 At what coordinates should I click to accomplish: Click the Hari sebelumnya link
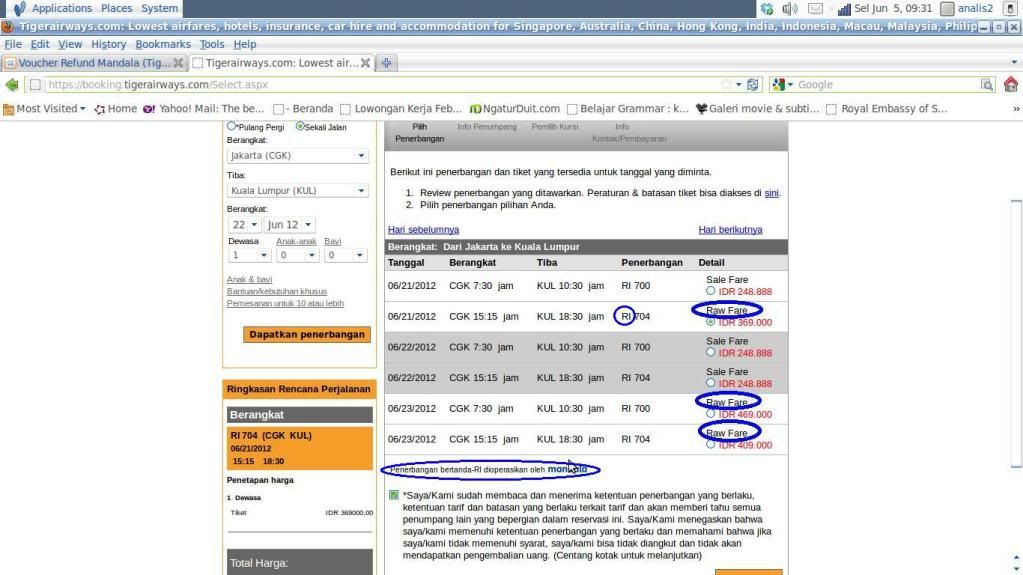point(423,230)
